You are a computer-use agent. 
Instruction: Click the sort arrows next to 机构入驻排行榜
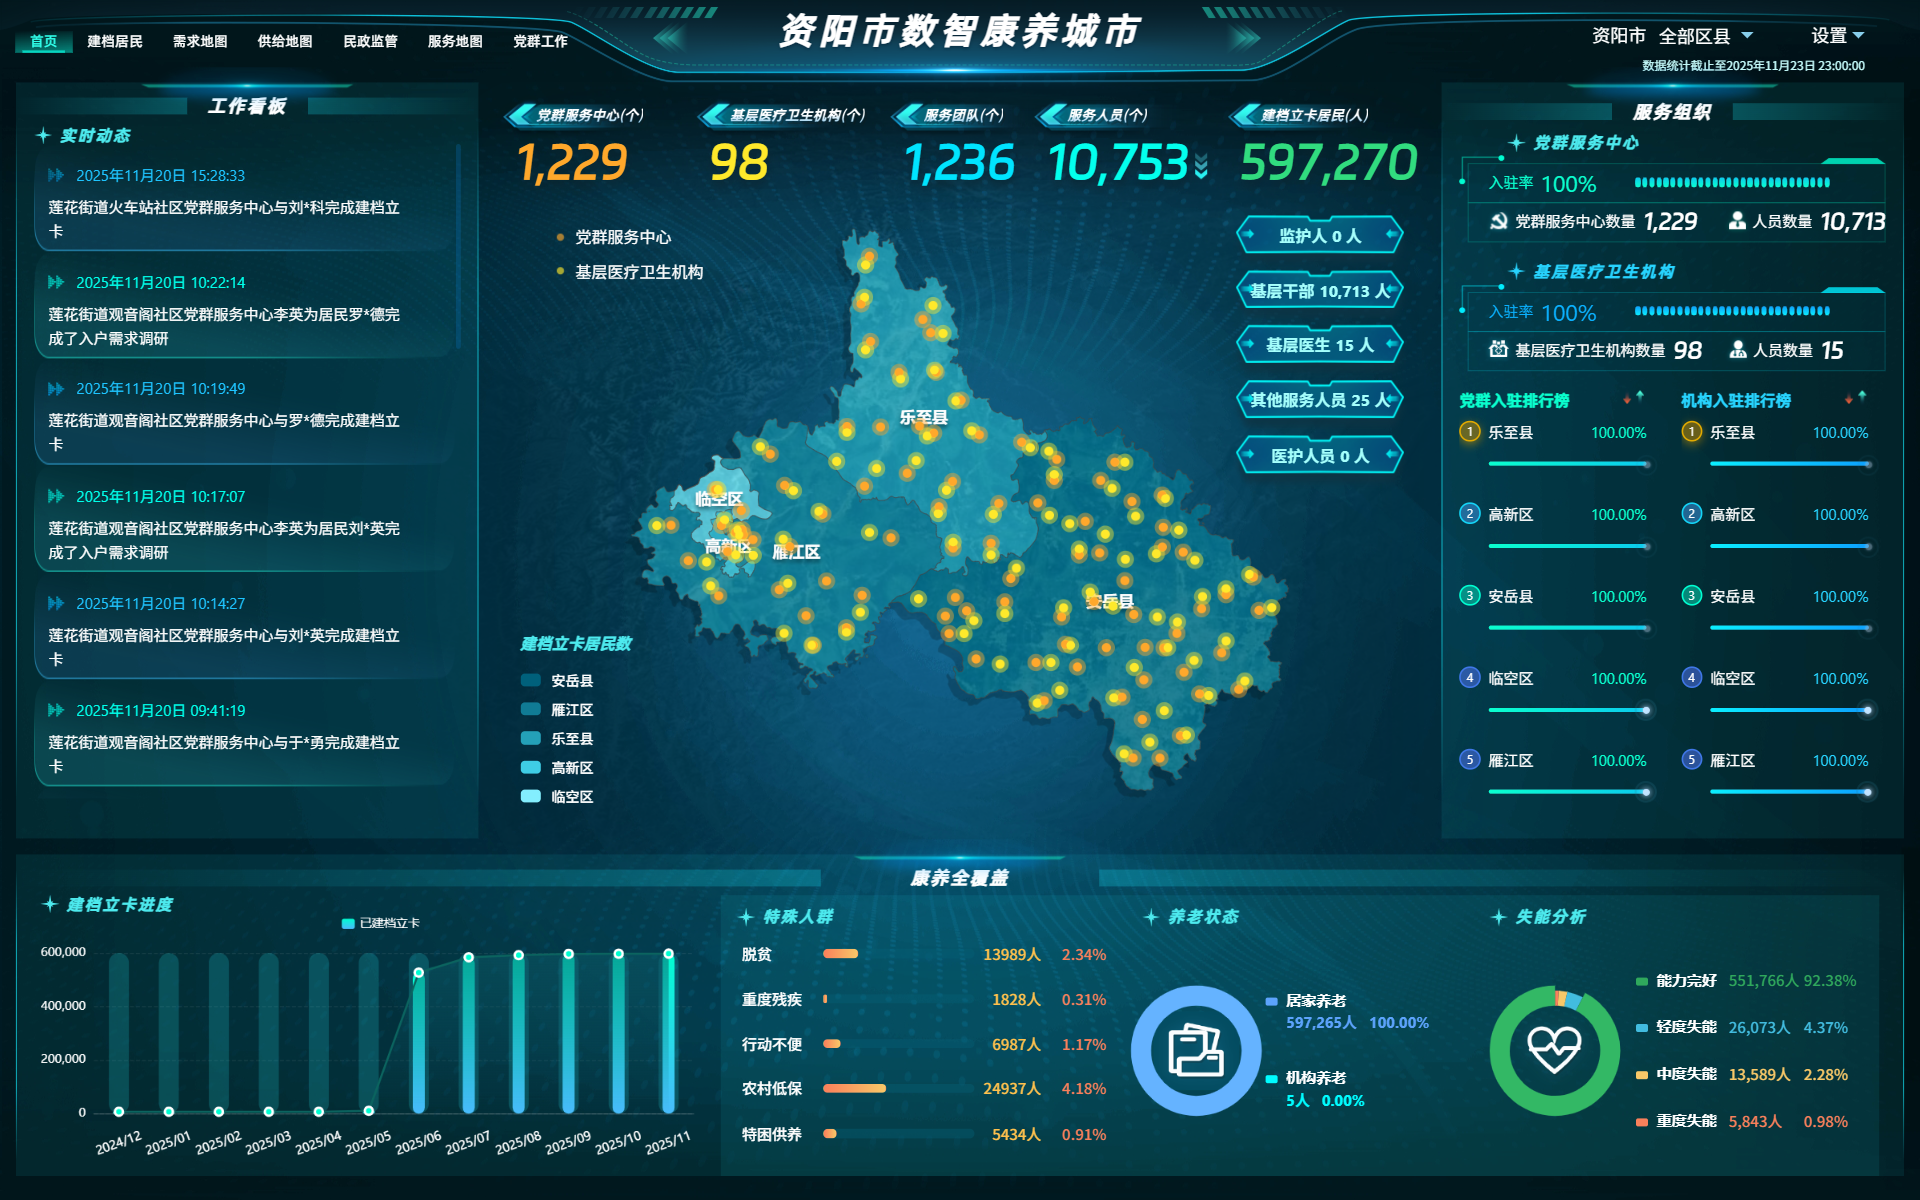[x=1855, y=399]
